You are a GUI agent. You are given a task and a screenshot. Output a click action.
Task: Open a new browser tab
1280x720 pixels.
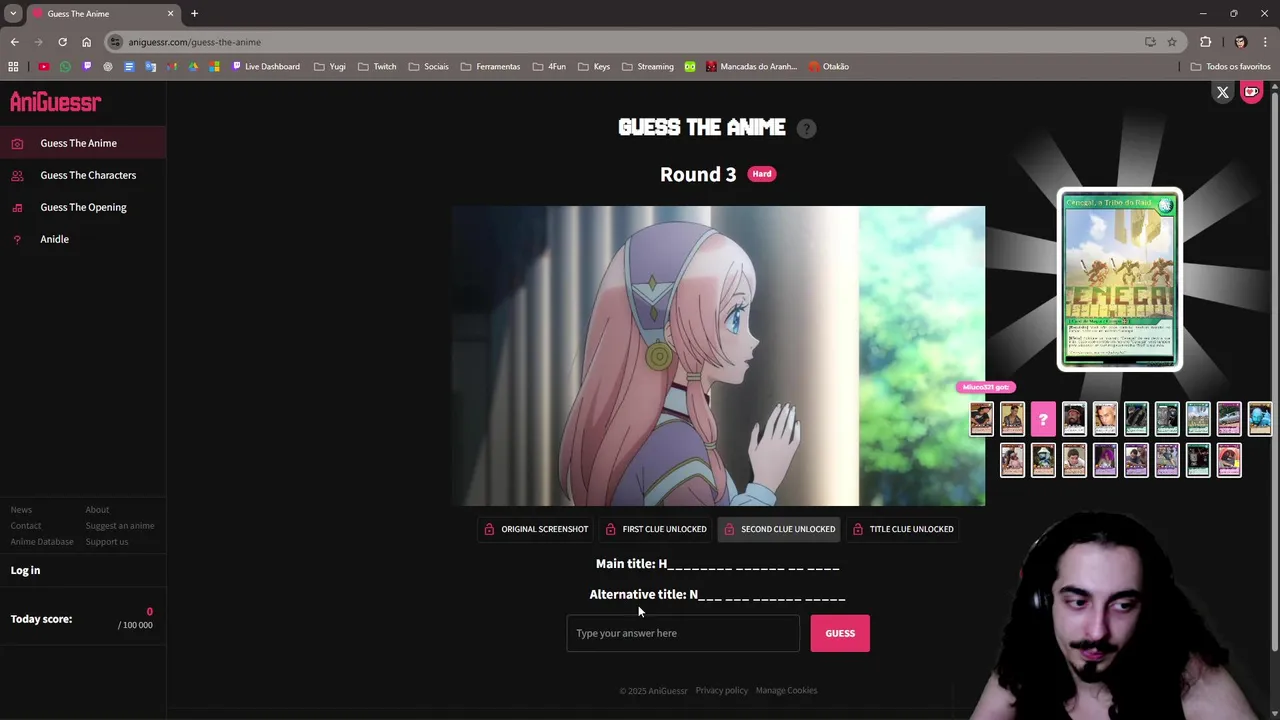[194, 13]
